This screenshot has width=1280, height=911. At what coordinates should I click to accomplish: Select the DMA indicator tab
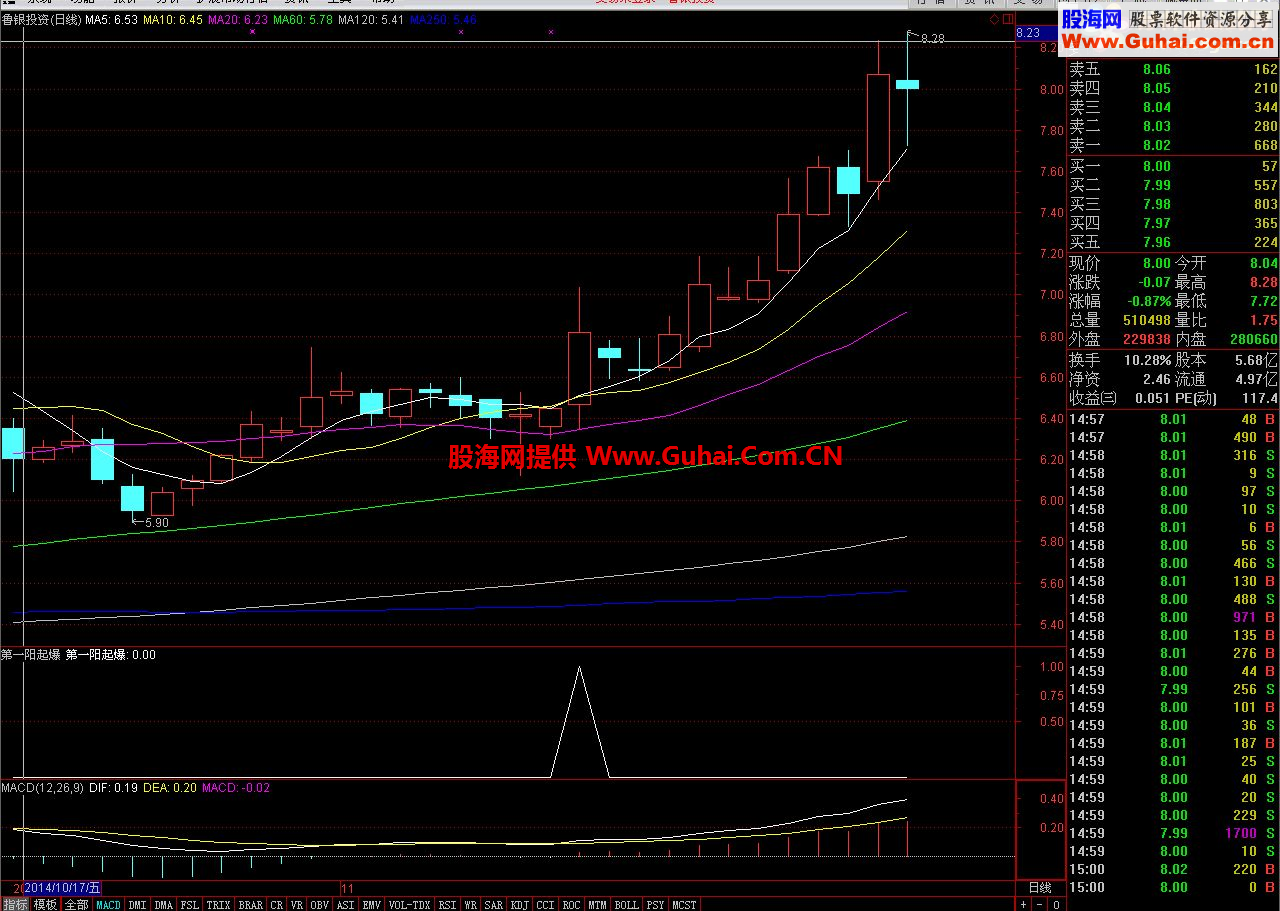coord(164,904)
